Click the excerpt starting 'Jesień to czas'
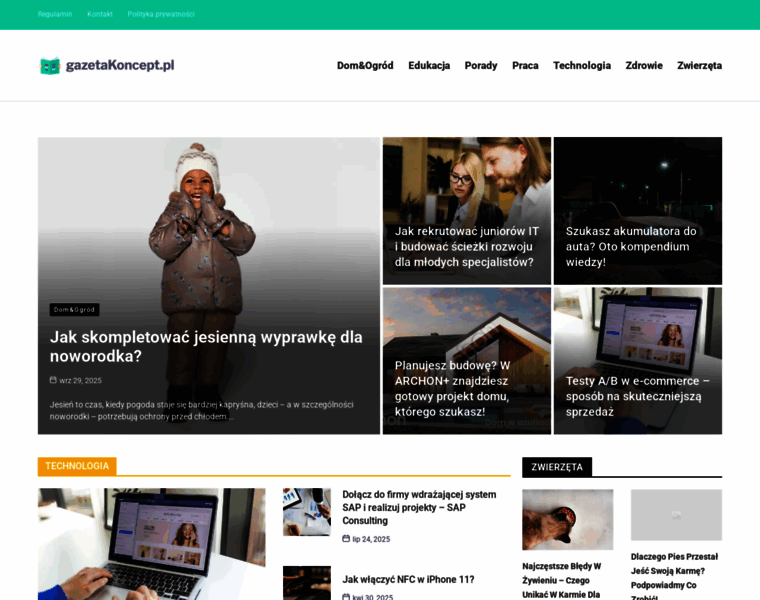The height and width of the screenshot is (600, 760). click(x=201, y=411)
